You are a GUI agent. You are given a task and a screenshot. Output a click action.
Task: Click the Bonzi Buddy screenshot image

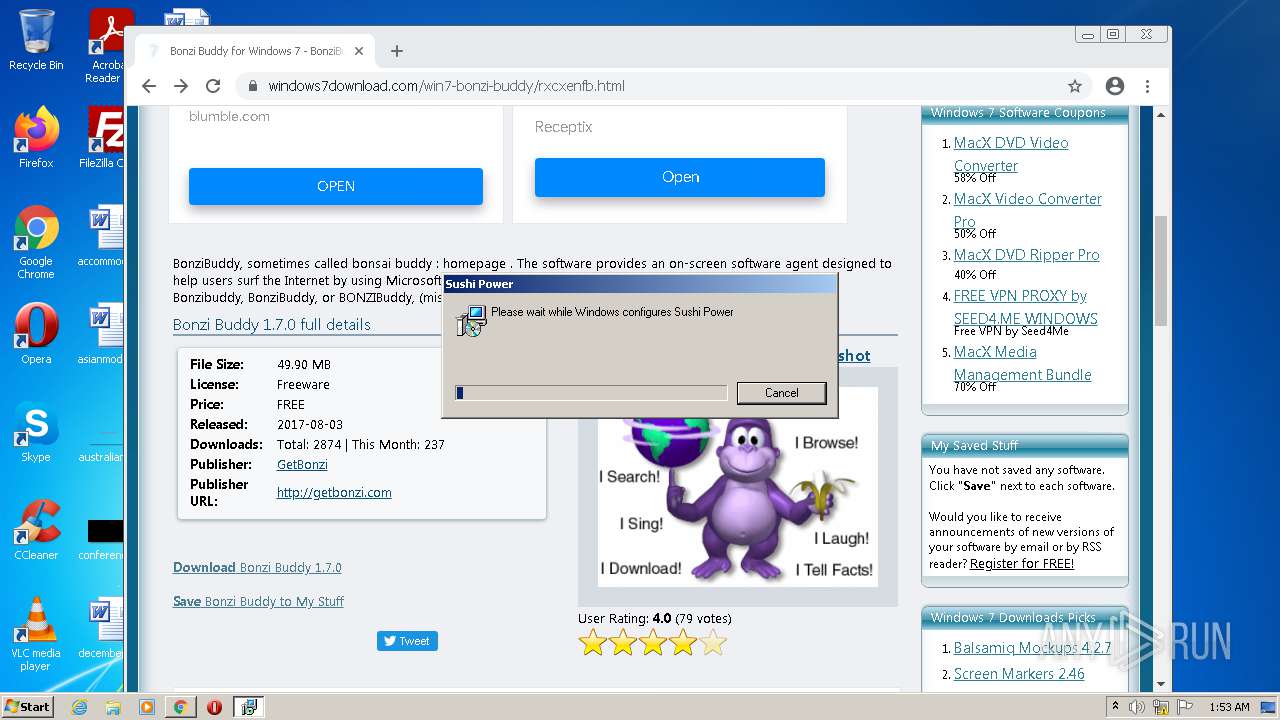click(738, 486)
